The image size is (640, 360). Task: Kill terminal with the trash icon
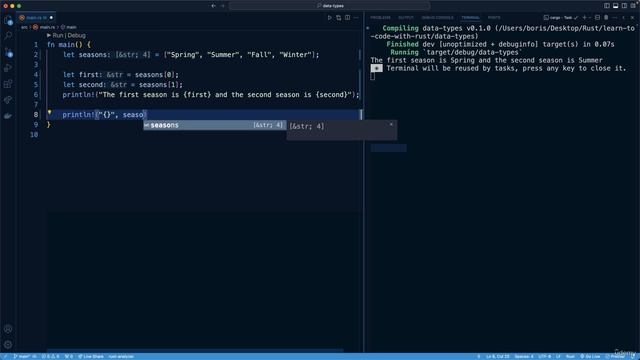[606, 18]
